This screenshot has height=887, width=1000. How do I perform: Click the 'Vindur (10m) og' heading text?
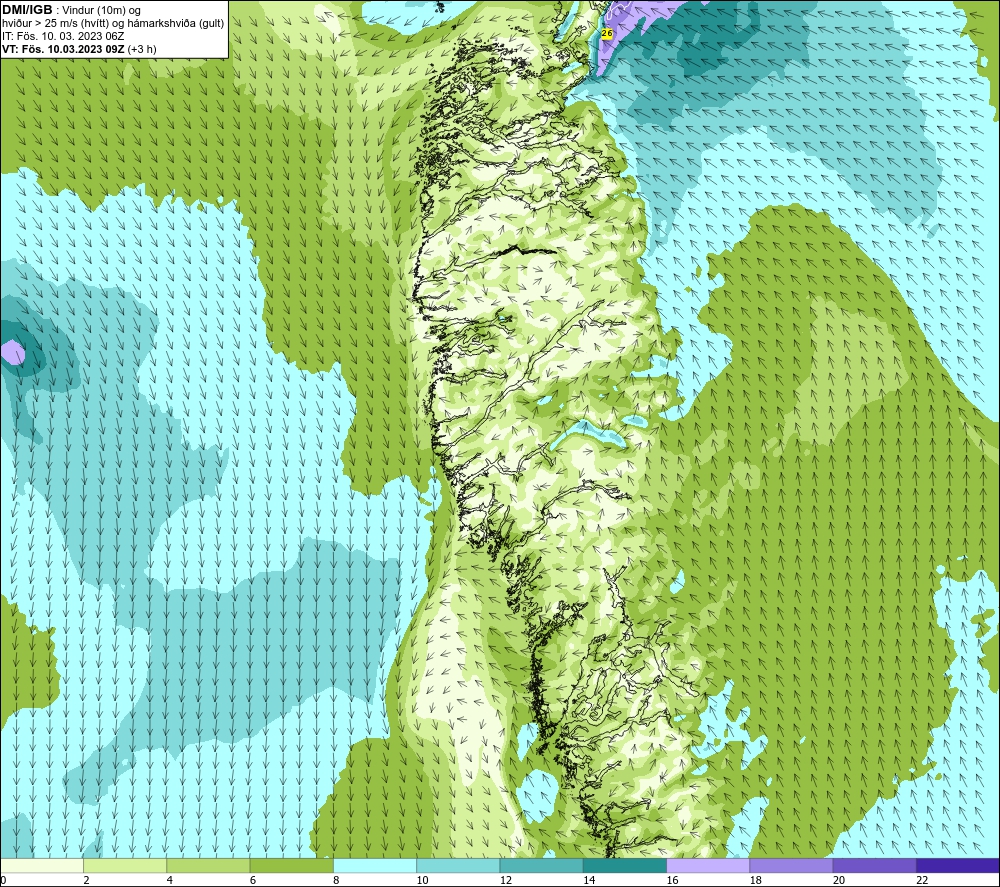(101, 11)
